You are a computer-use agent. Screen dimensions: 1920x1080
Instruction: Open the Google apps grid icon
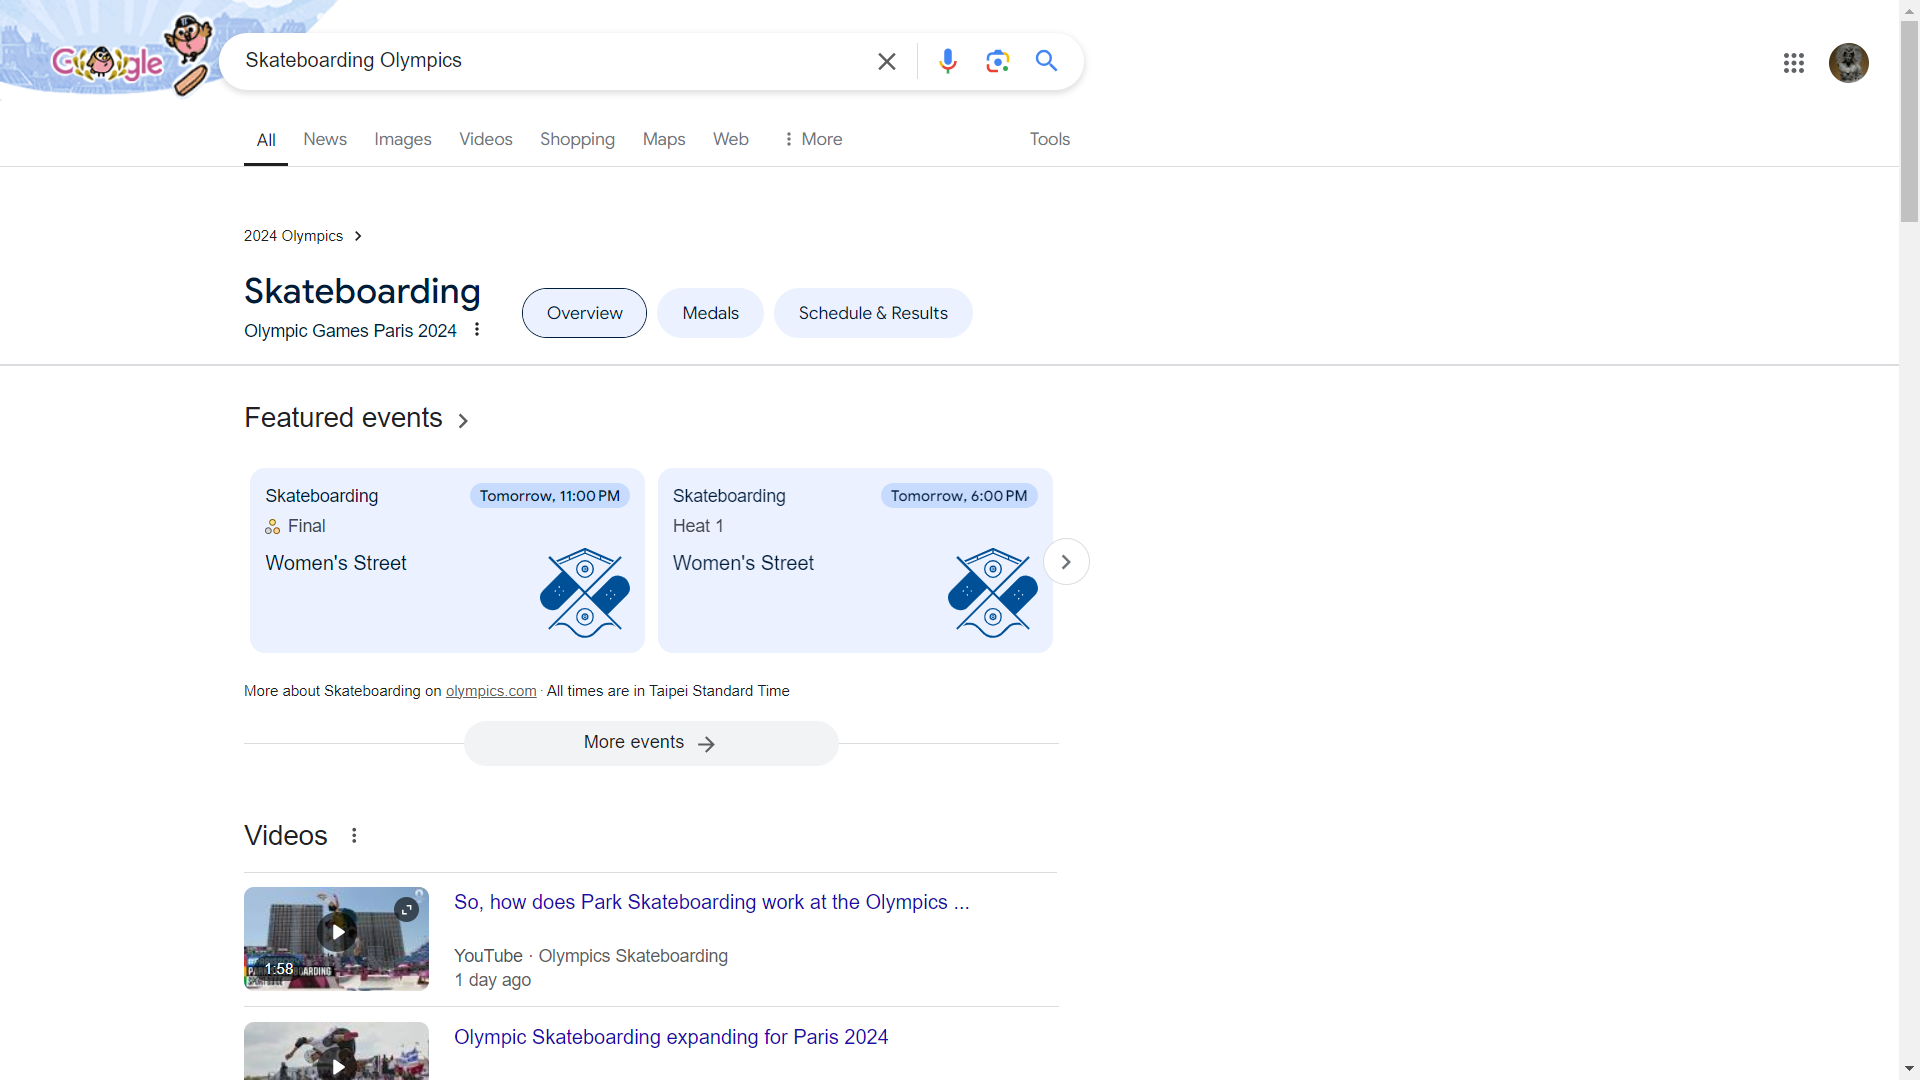[x=1794, y=63]
